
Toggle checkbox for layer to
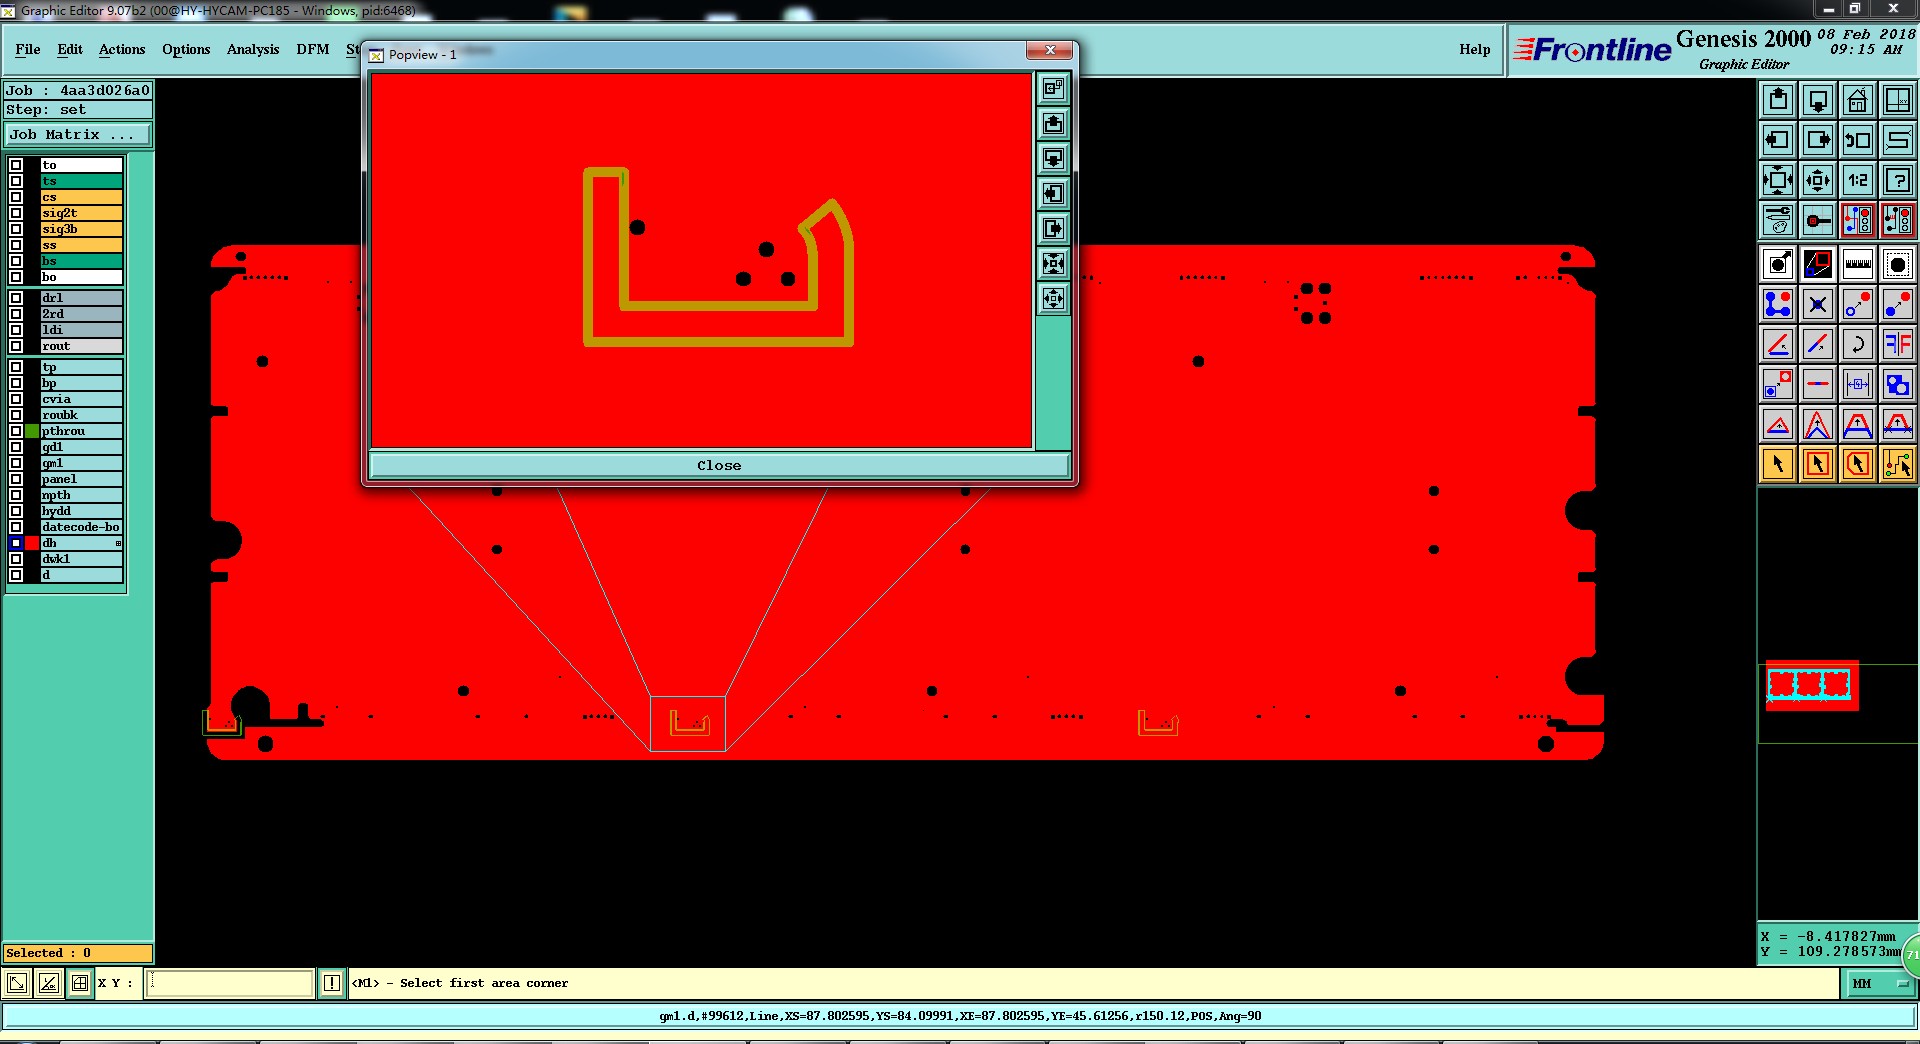[16, 165]
